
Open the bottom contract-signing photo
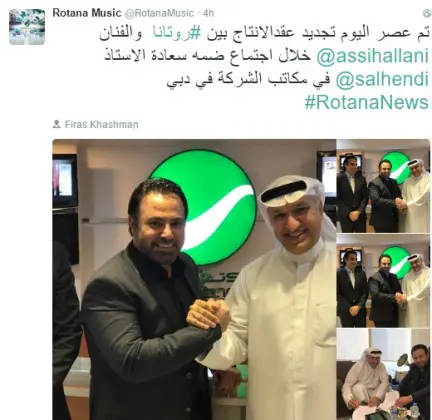(x=383, y=374)
